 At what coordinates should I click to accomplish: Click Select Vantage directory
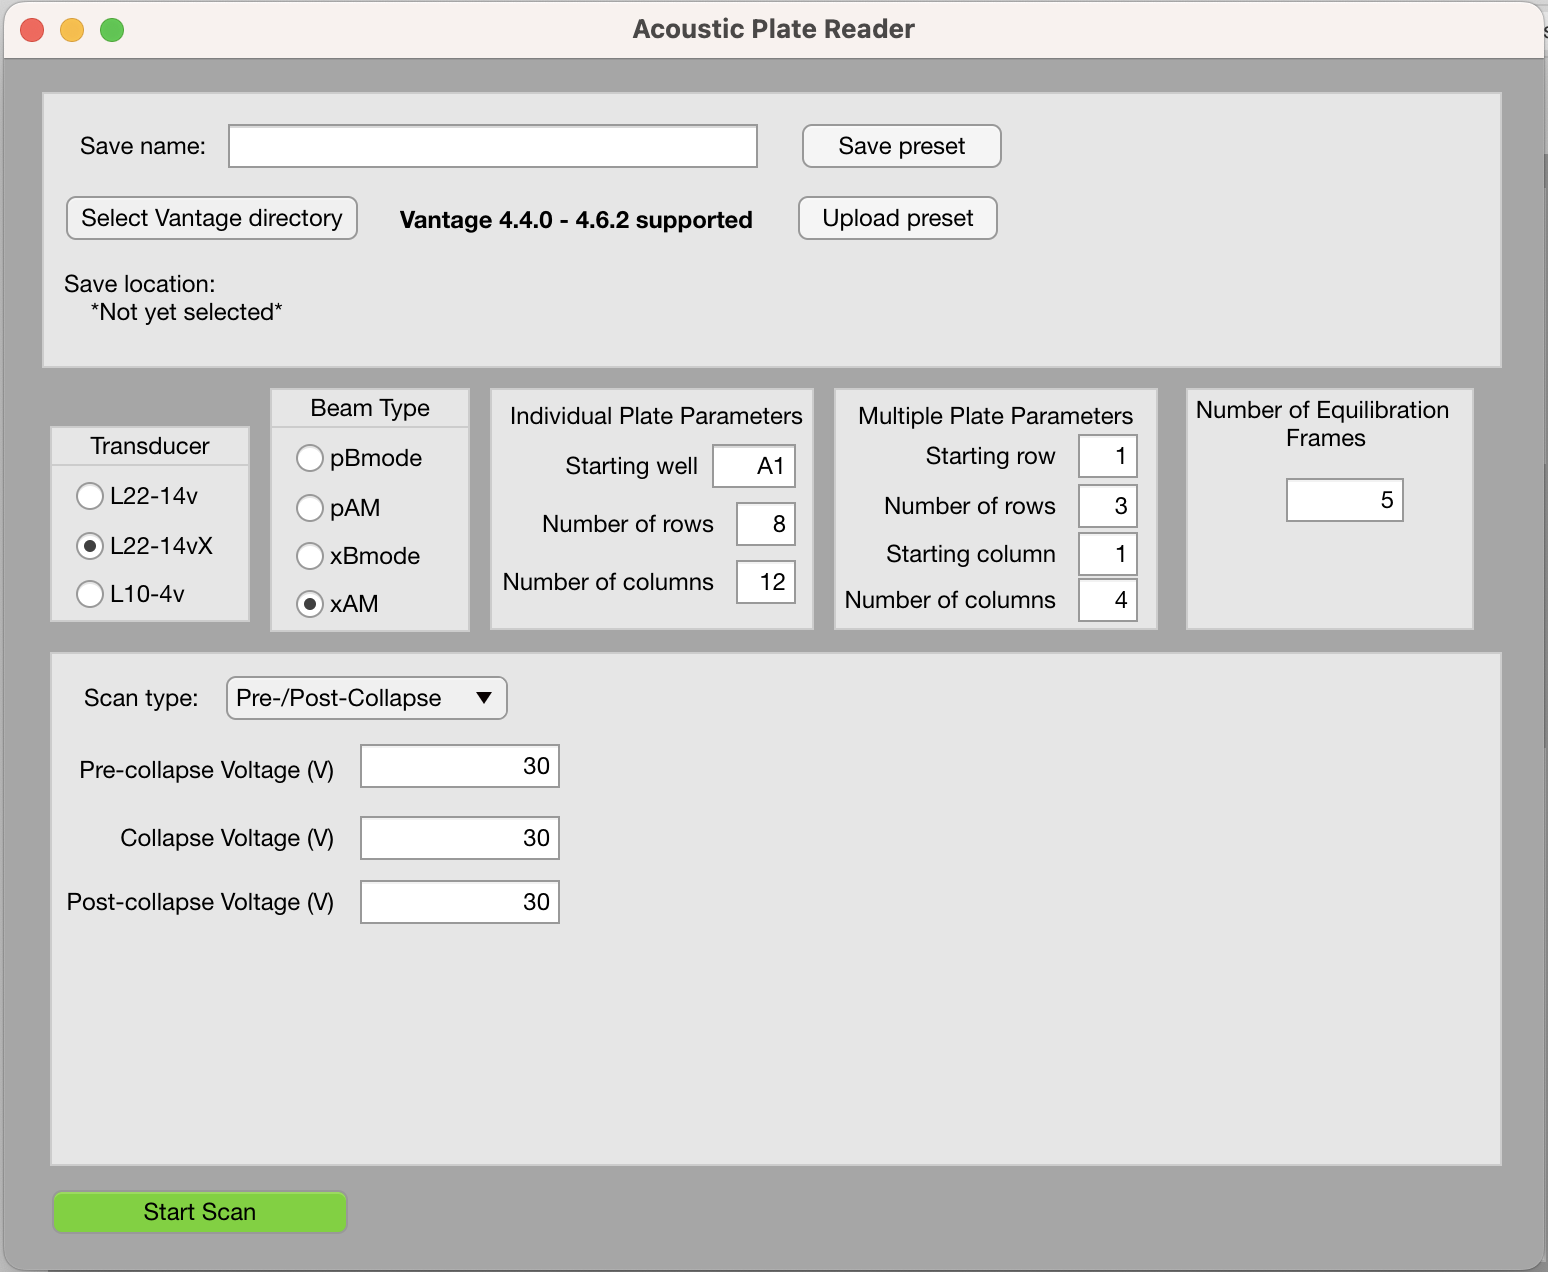tap(211, 218)
